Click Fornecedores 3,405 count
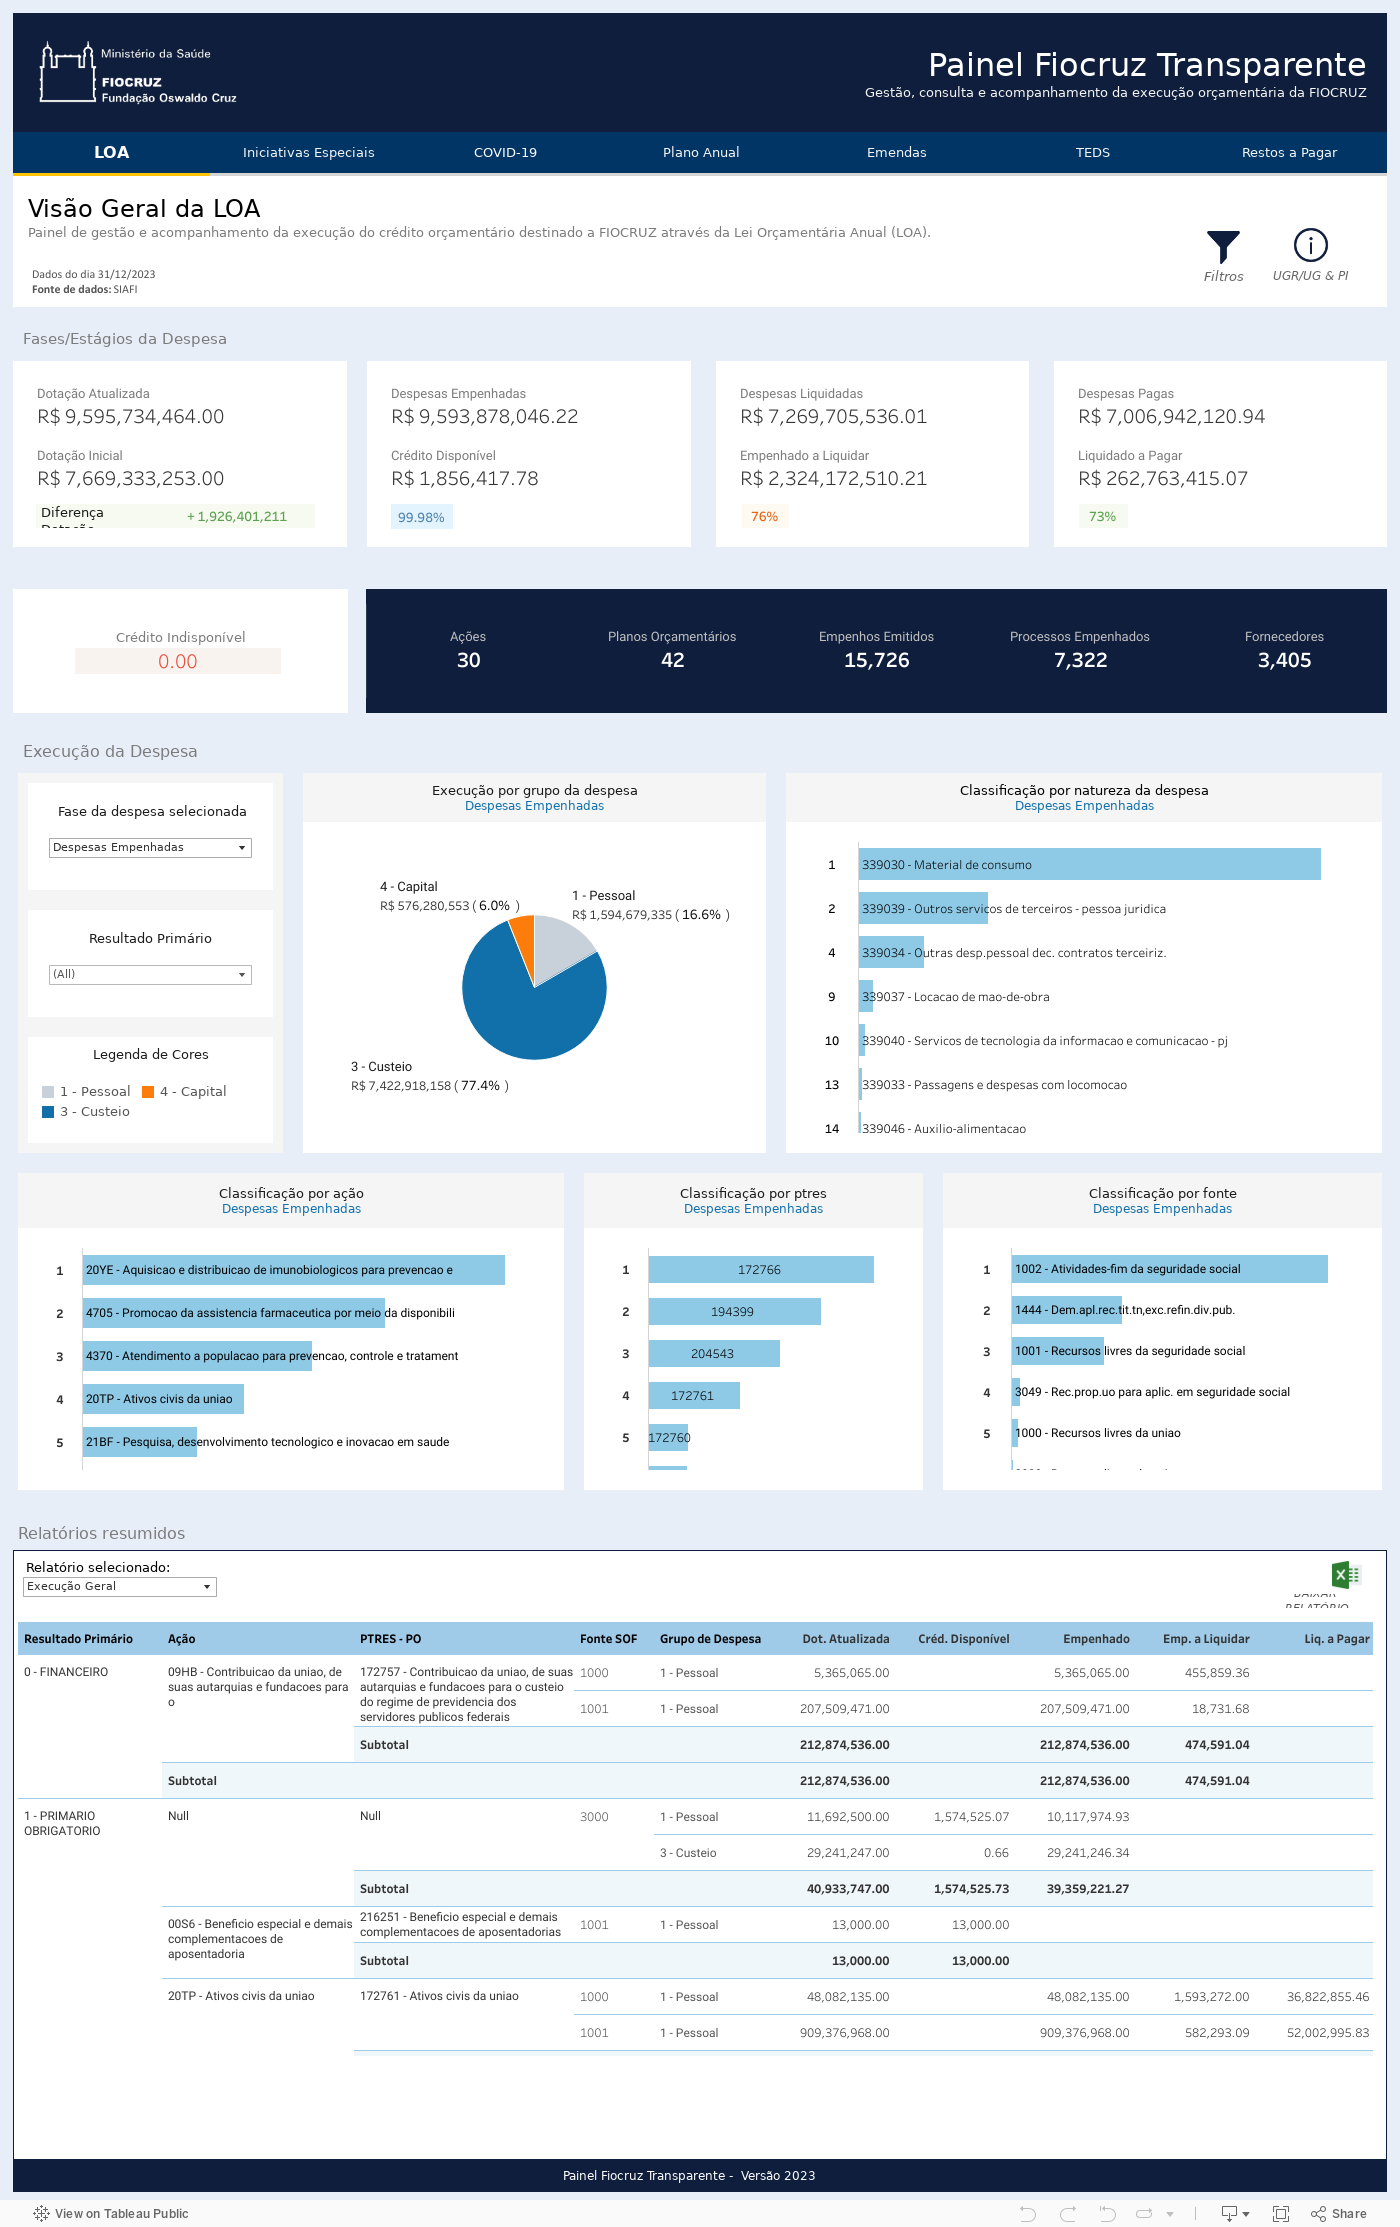The image size is (1400, 2227). coord(1284,660)
